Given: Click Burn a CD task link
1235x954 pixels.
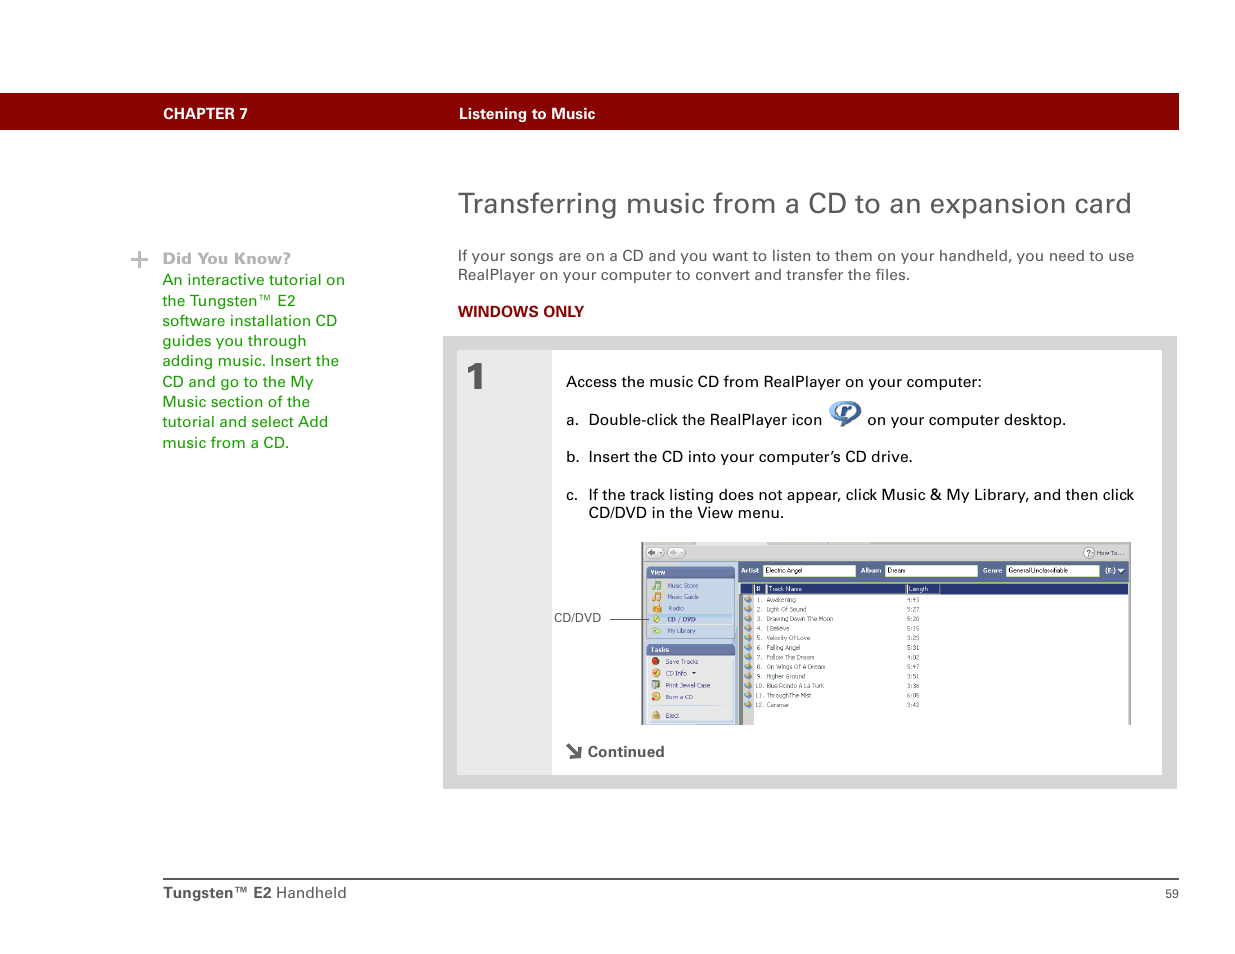Looking at the screenshot, I should [x=679, y=697].
